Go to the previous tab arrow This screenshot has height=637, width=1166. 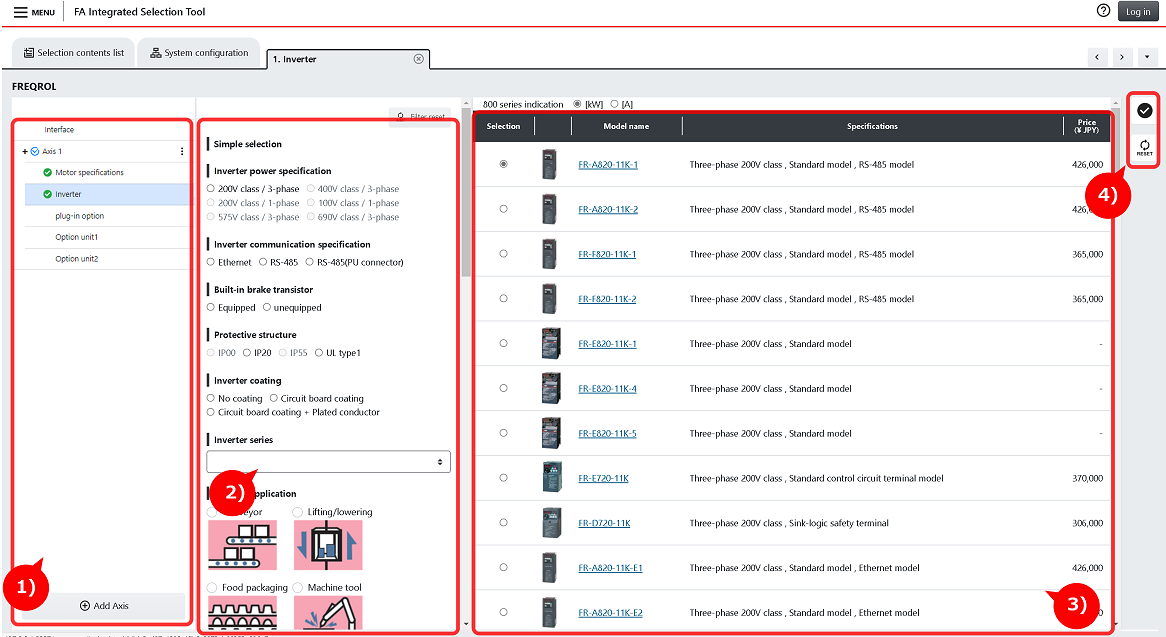click(1097, 56)
